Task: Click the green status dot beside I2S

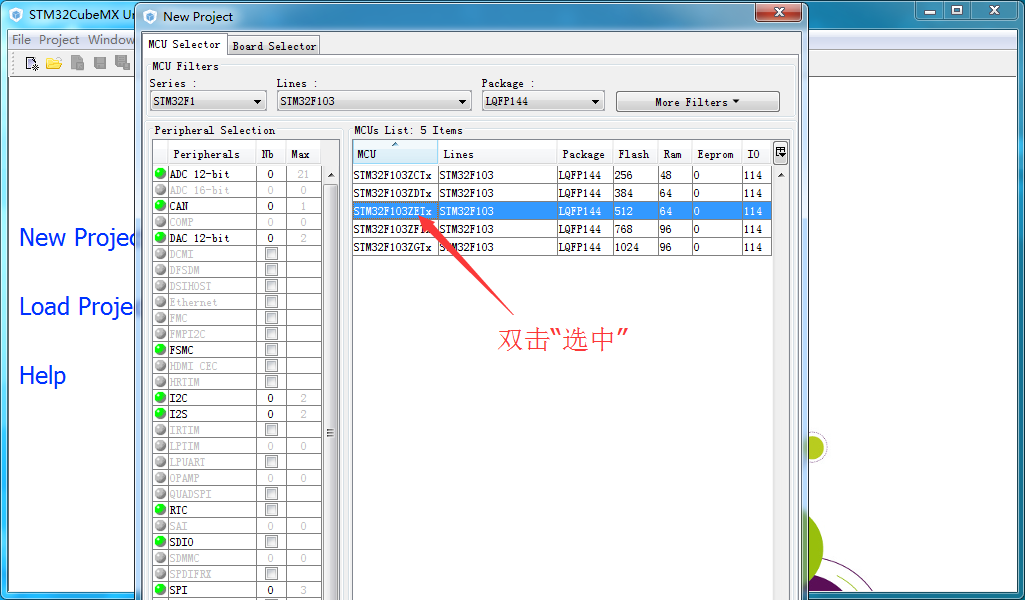Action: click(x=160, y=413)
